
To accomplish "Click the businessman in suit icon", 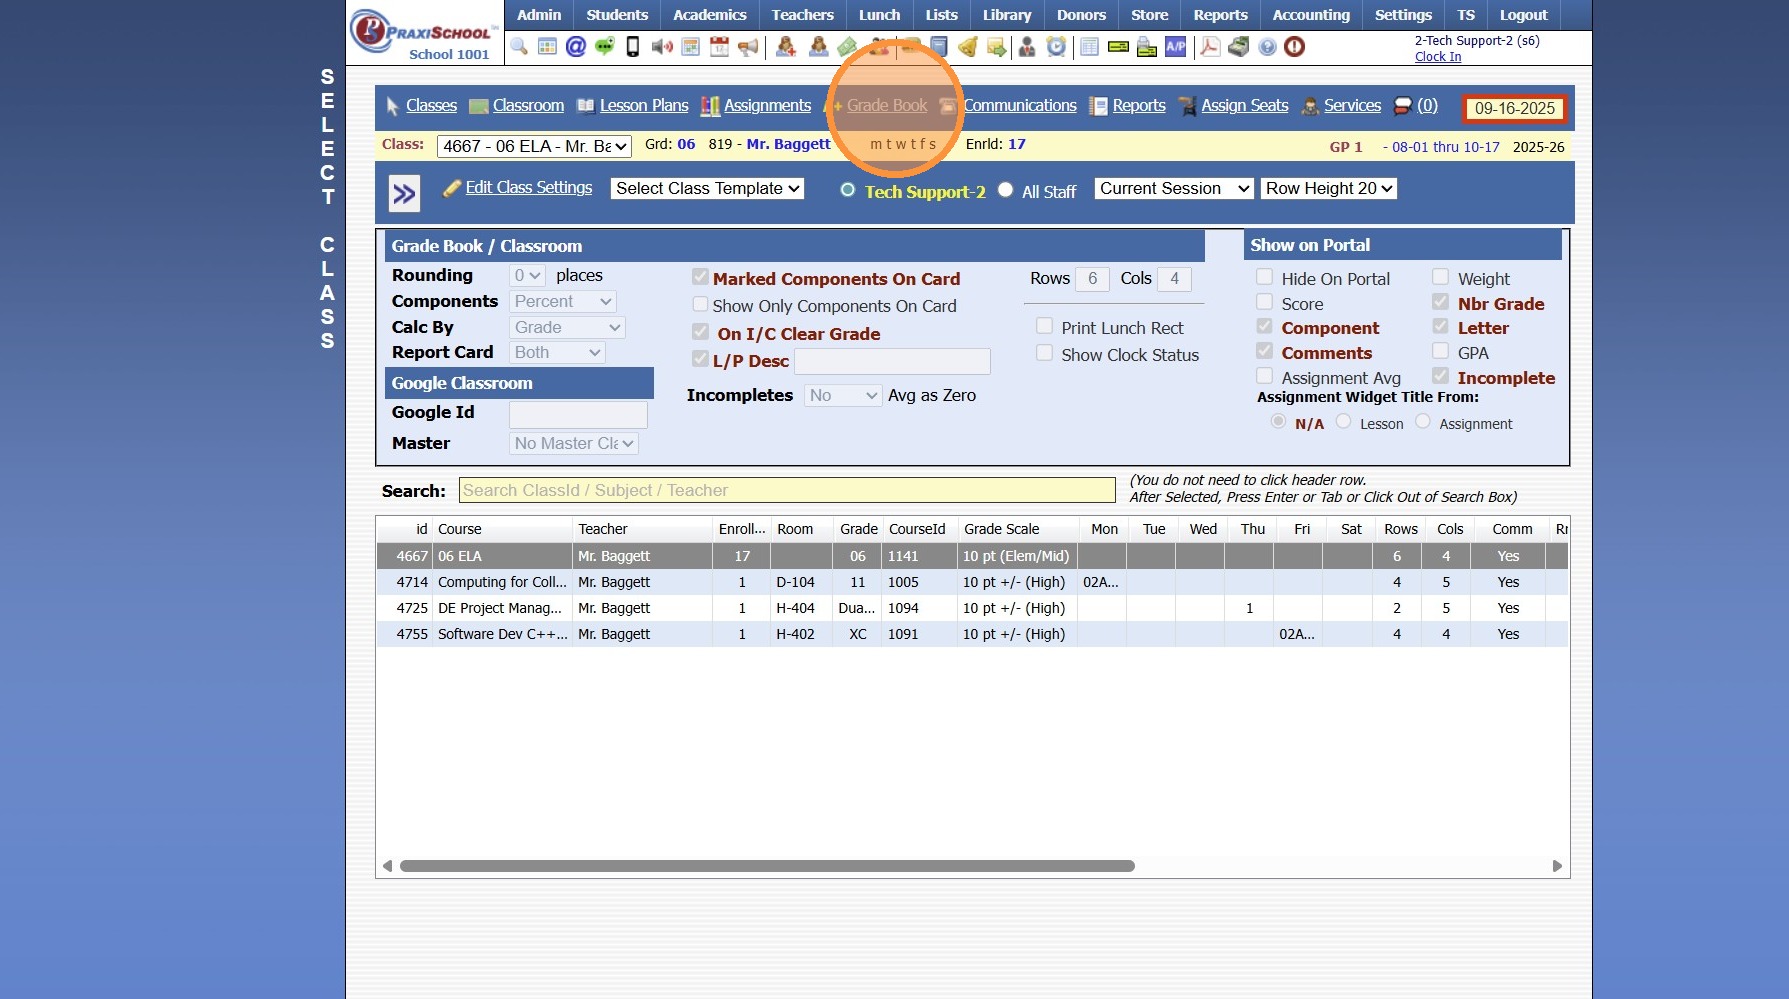I will pyautogui.click(x=1027, y=47).
